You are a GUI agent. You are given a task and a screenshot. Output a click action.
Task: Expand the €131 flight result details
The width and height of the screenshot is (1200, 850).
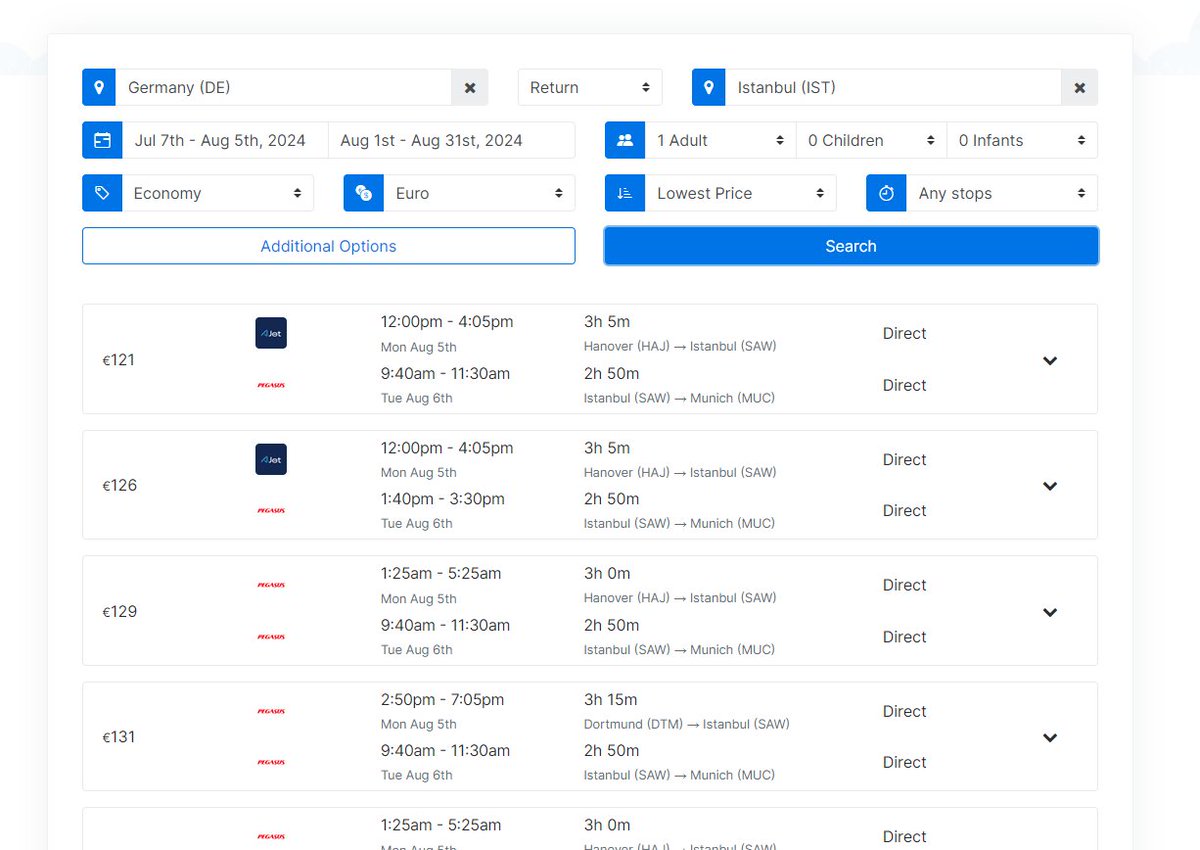pyautogui.click(x=1050, y=738)
